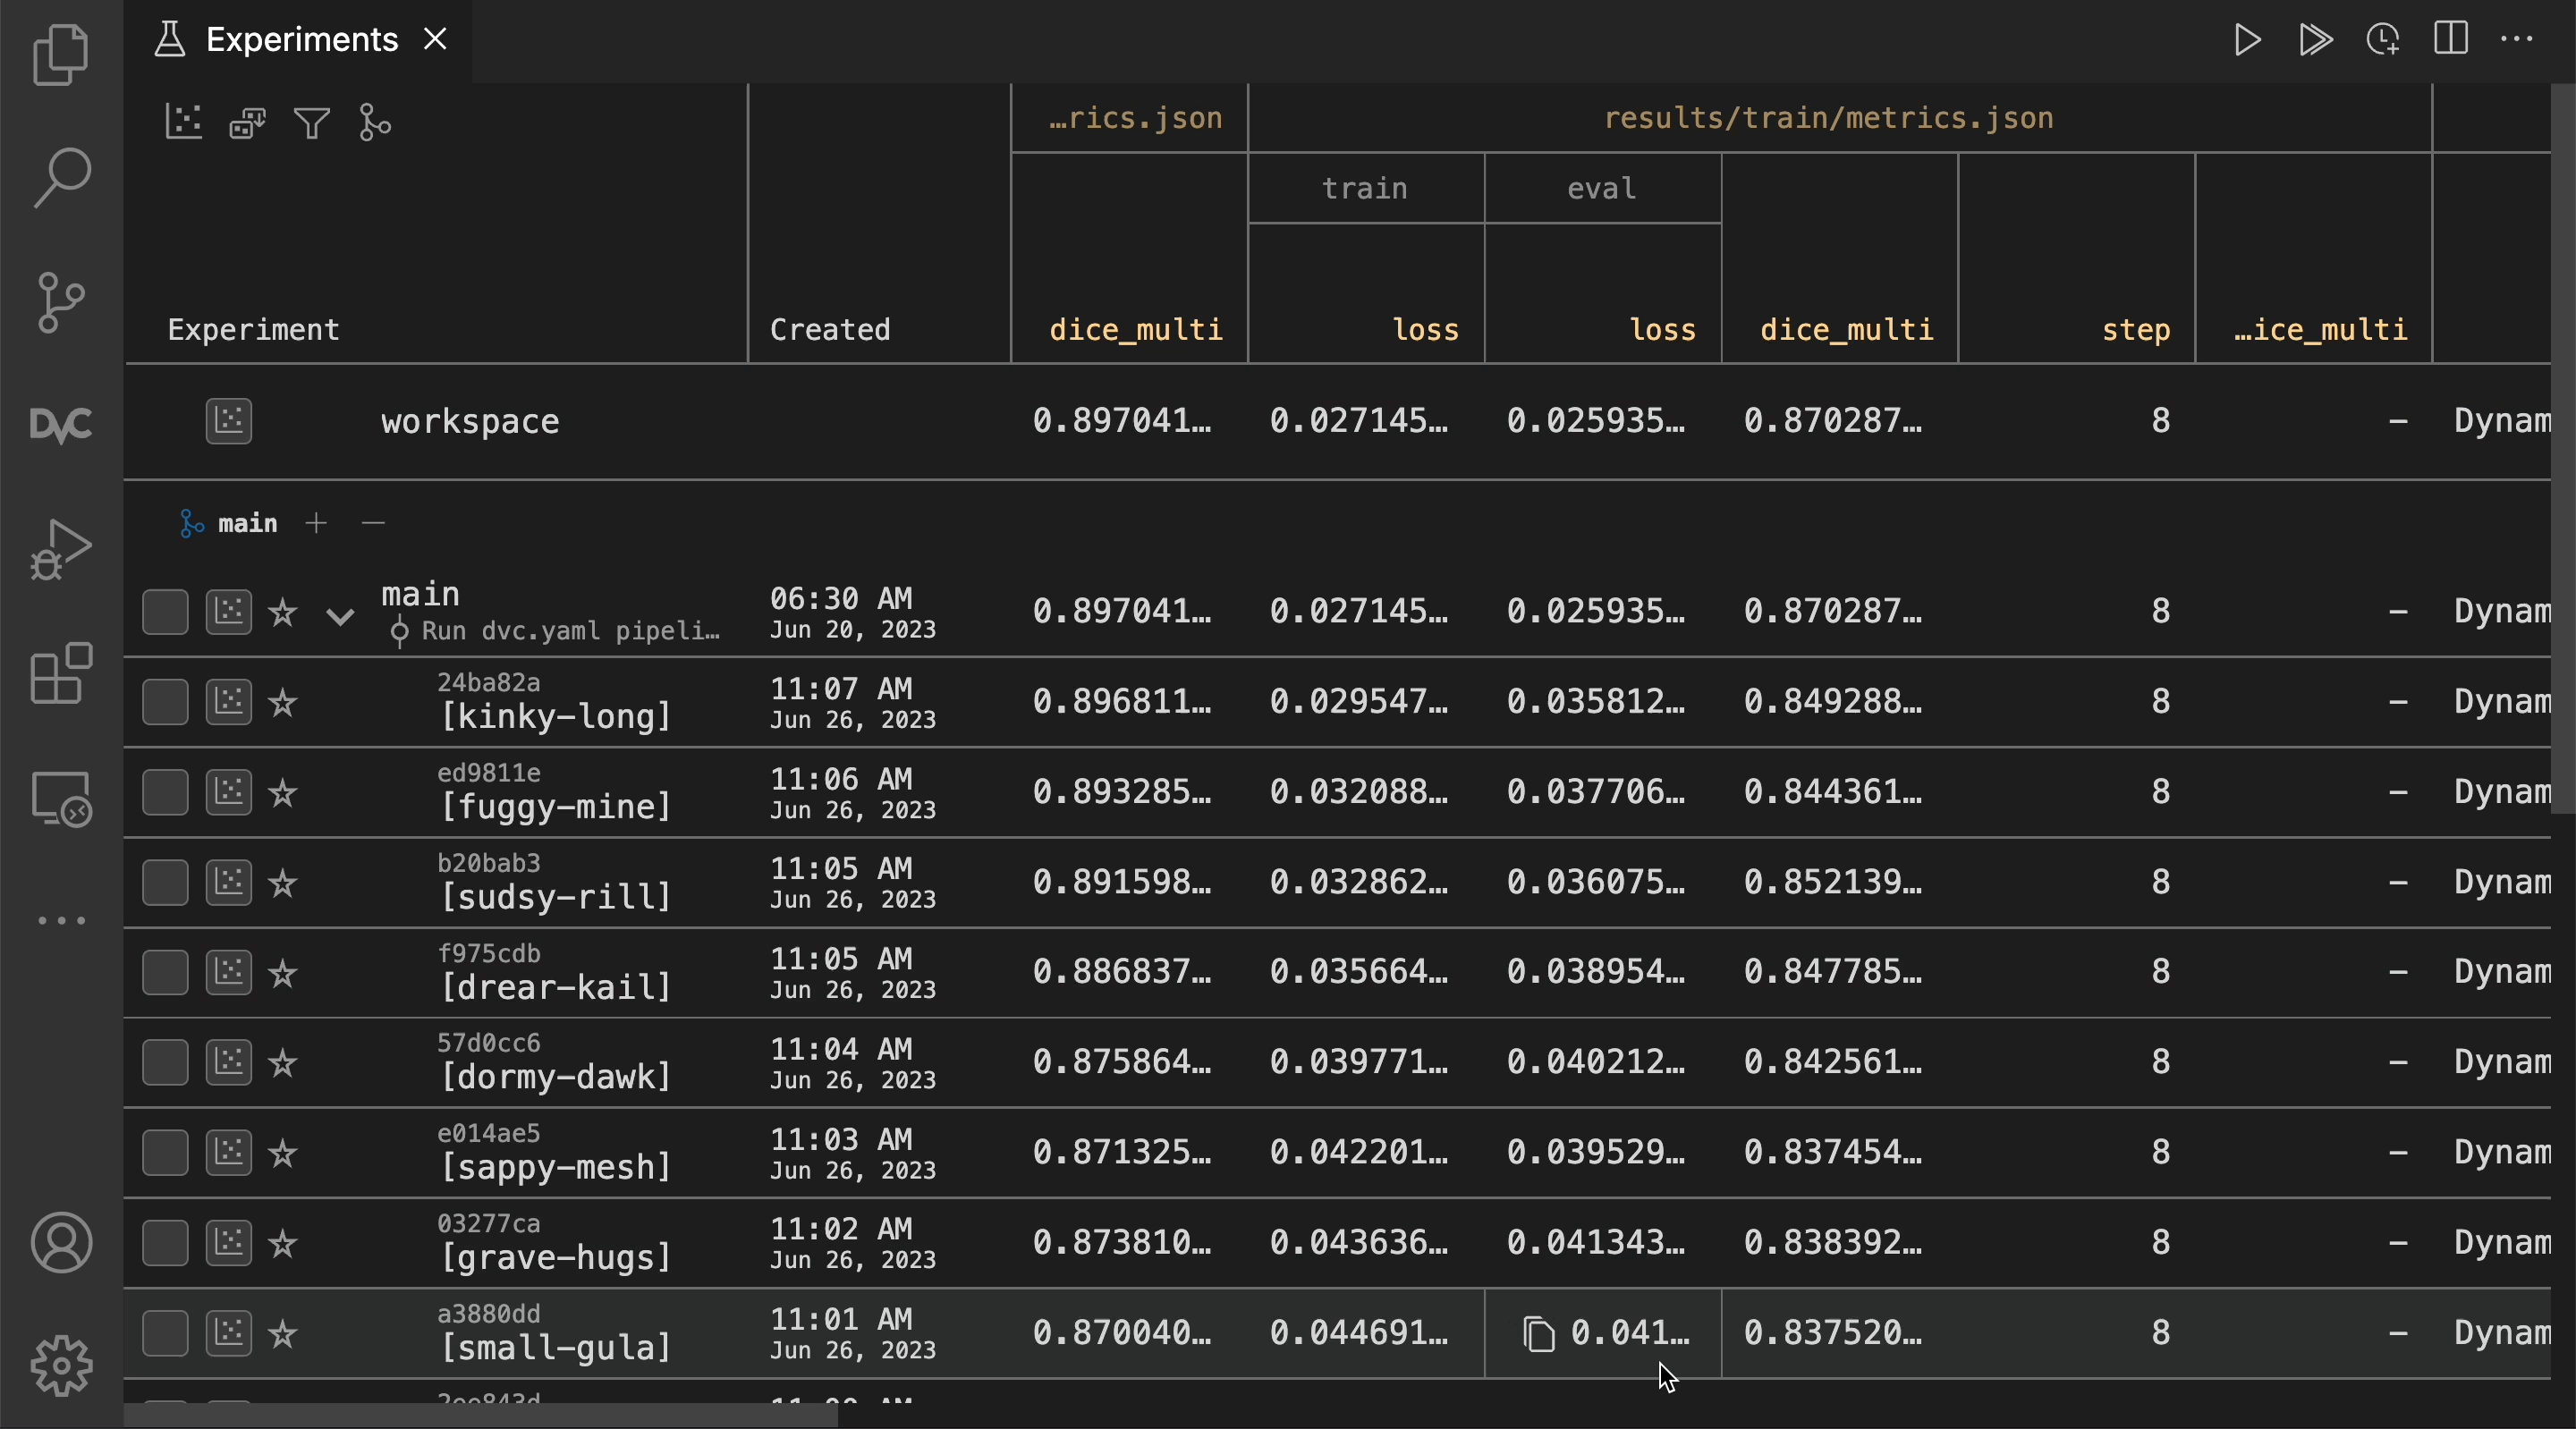Open Search in the activity bar
The image size is (2576, 1429).
tap(60, 177)
